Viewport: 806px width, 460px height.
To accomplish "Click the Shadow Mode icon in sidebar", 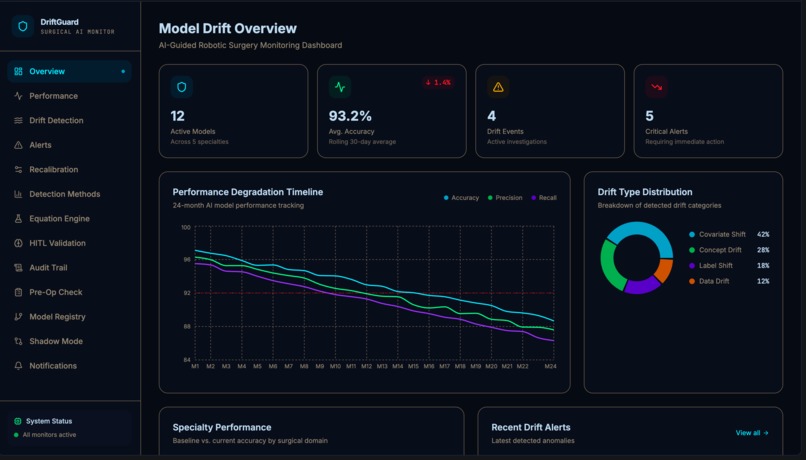I will tap(18, 341).
